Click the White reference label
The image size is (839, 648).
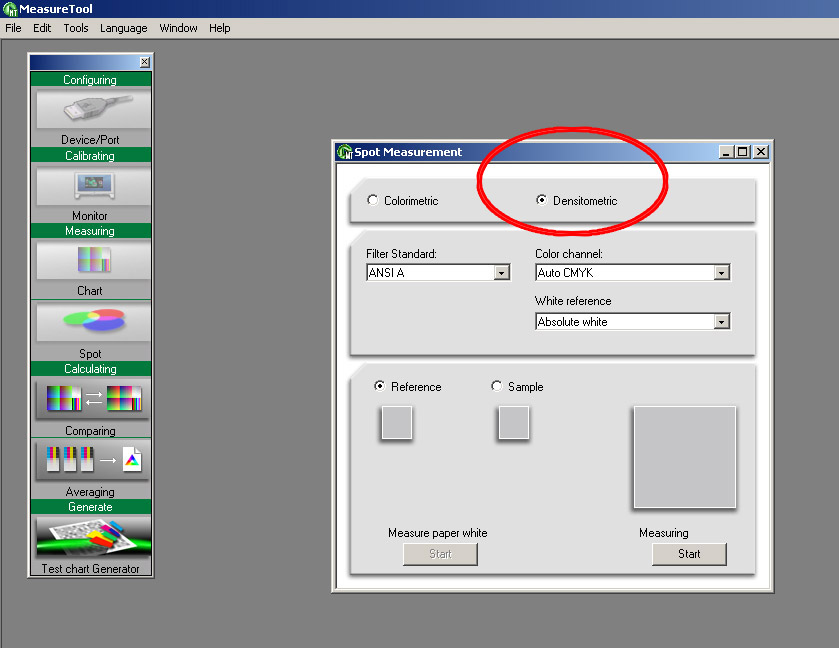pos(573,301)
